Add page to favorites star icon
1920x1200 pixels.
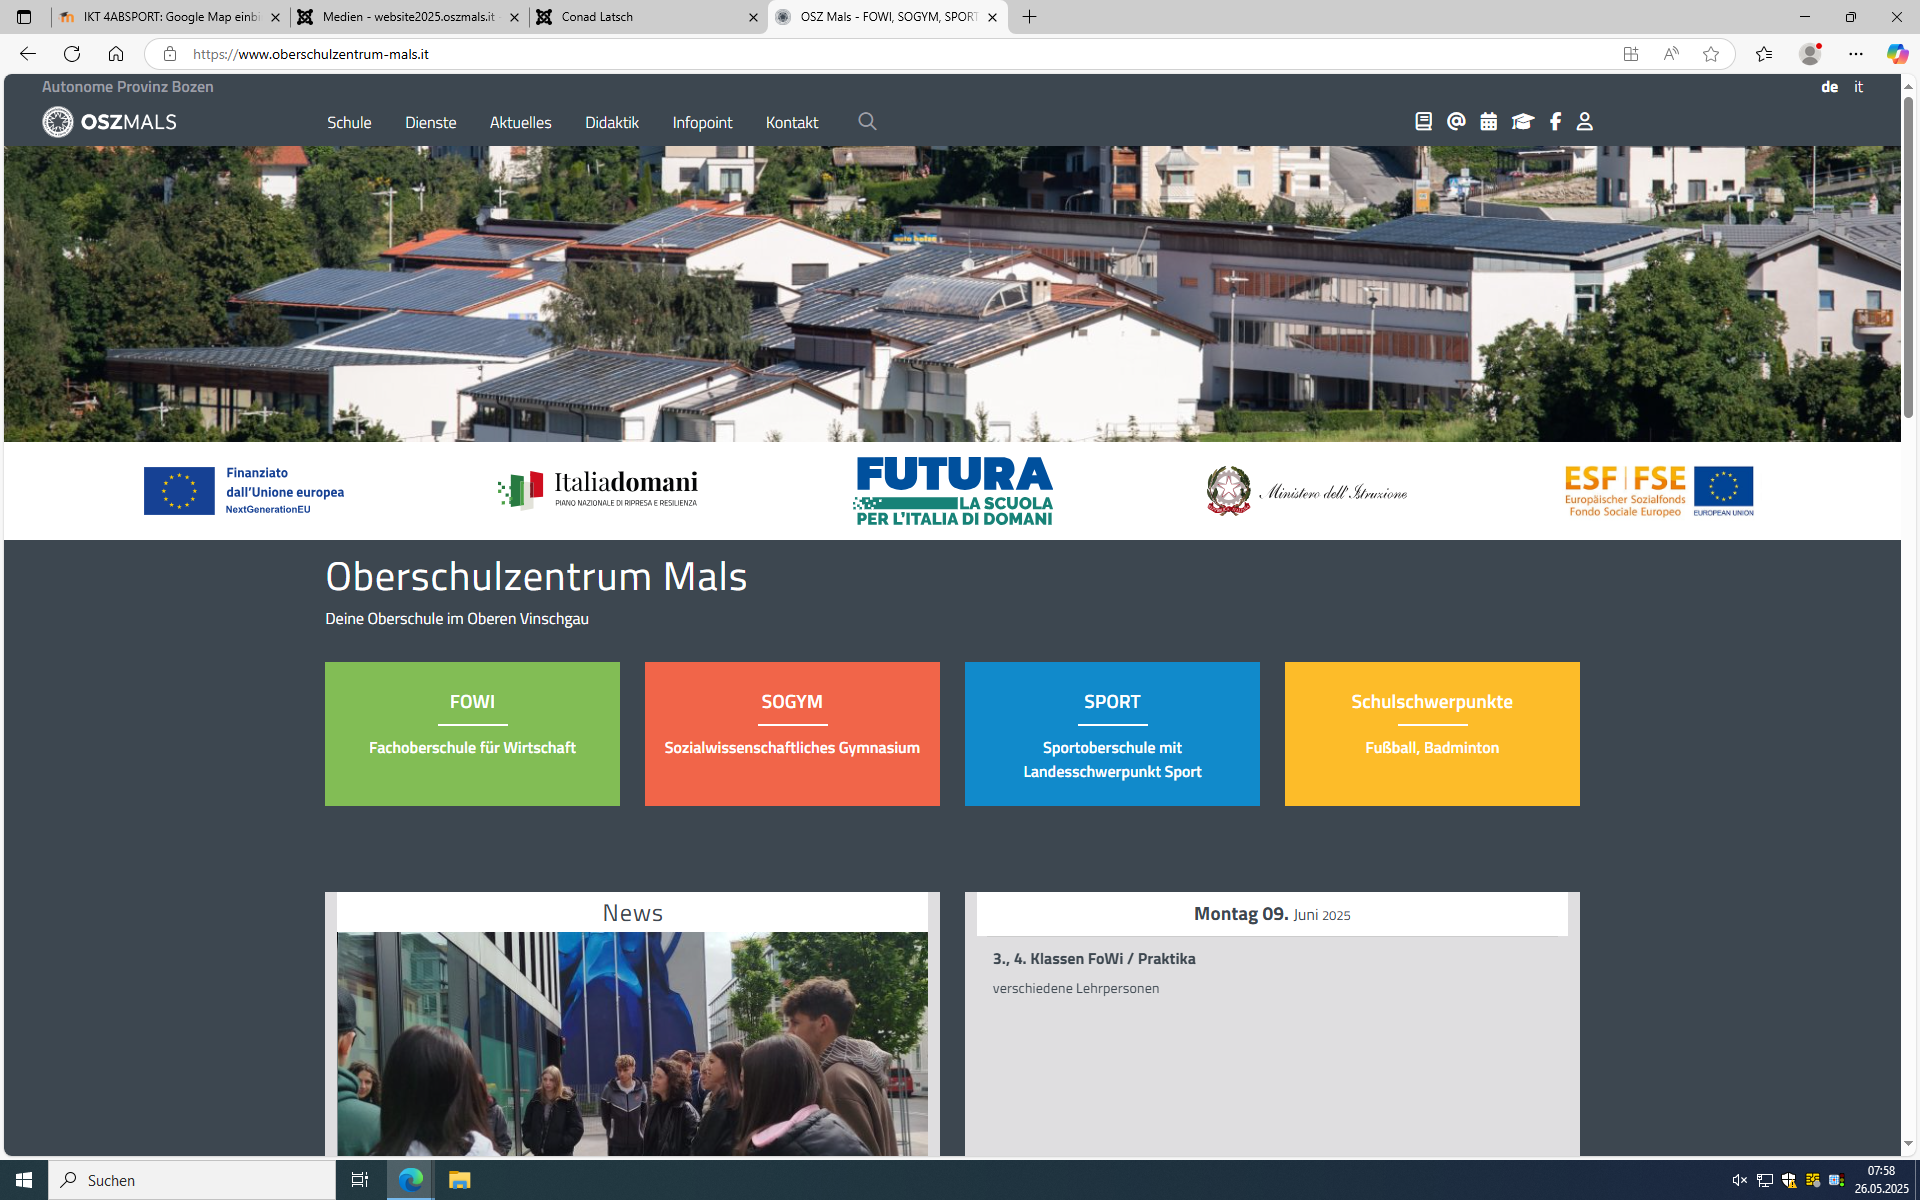1711,54
